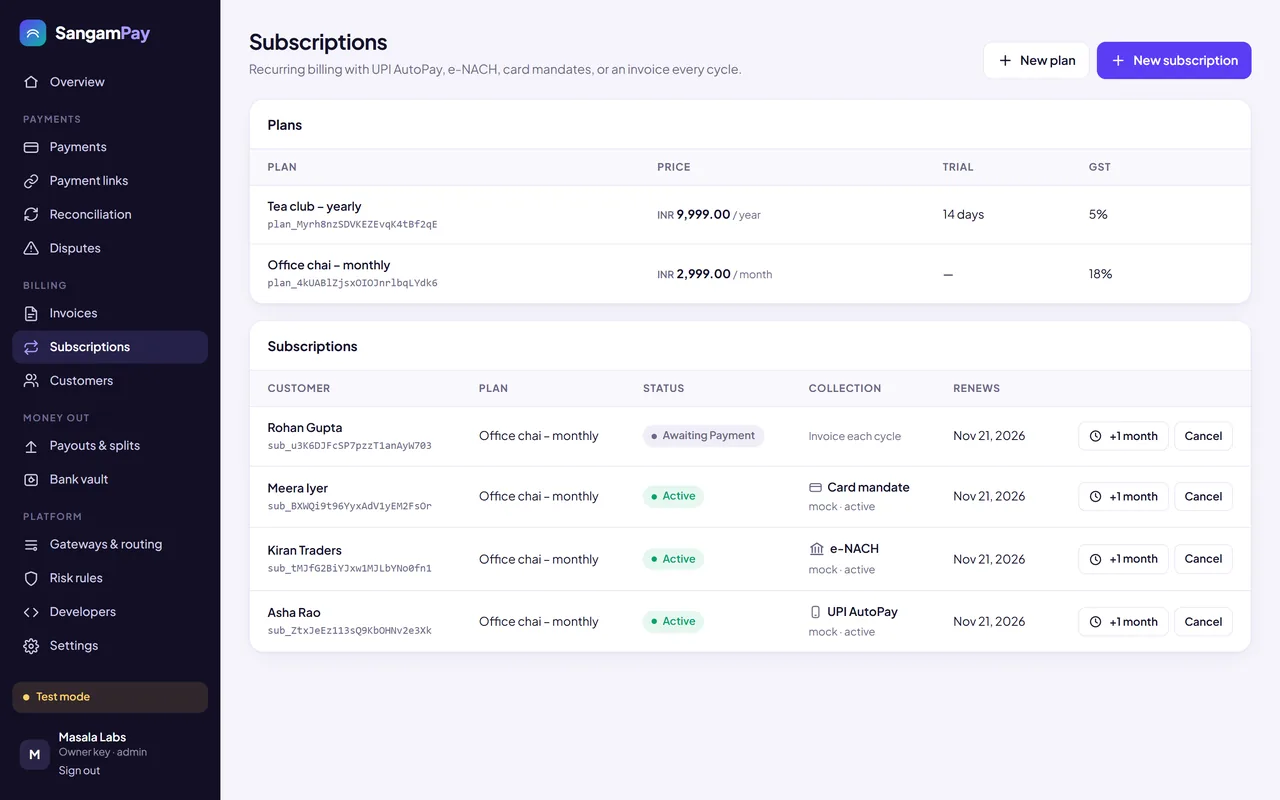Click customer name Rohan Gupta
The image size is (1280, 800).
(305, 428)
